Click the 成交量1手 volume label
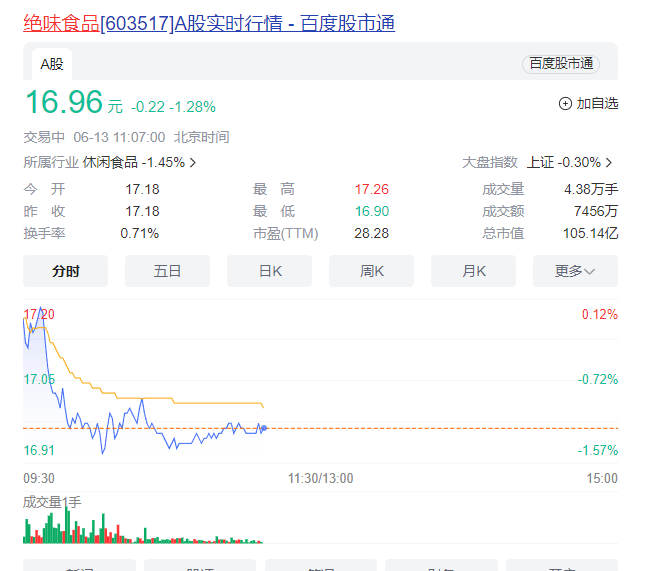 [52, 502]
